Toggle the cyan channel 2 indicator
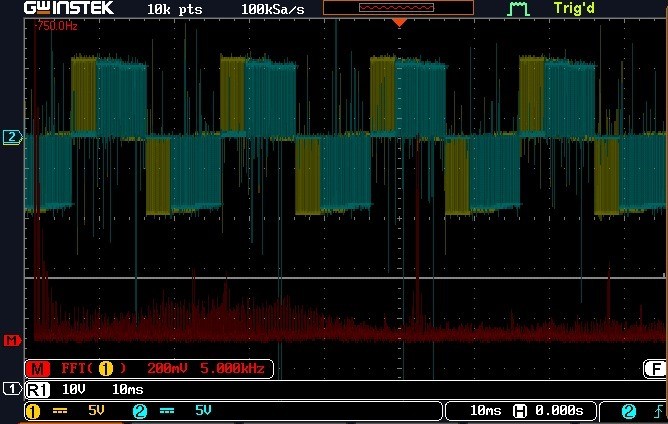Viewport: 668px width, 424px height. (140, 411)
